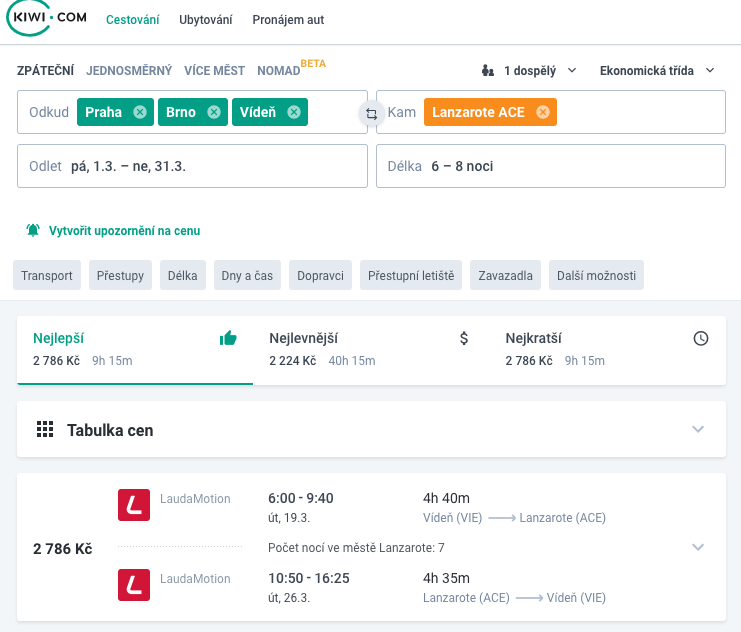
Task: Swap origin and destination fields
Action: coord(371,113)
